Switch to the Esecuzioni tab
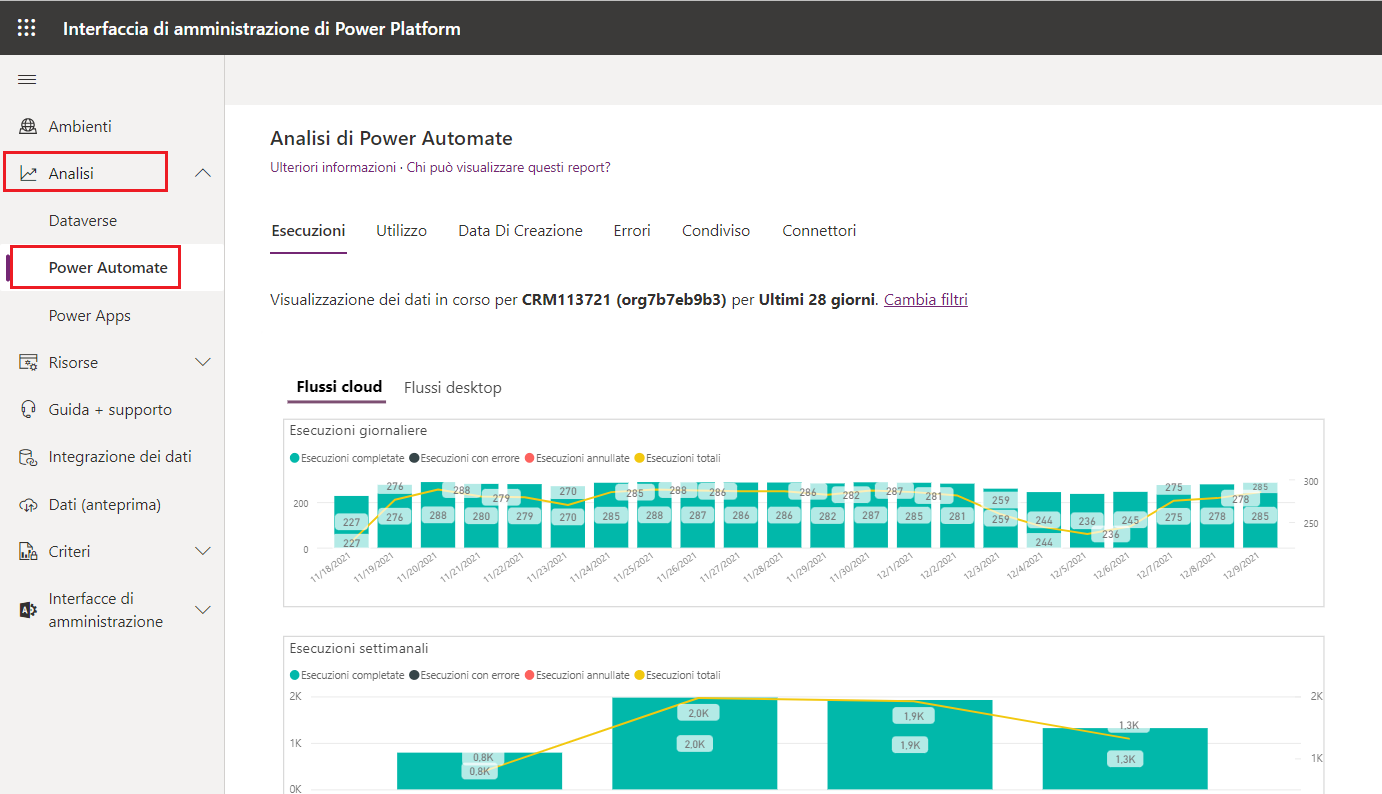Screen dimensions: 1382x794 (x=308, y=231)
